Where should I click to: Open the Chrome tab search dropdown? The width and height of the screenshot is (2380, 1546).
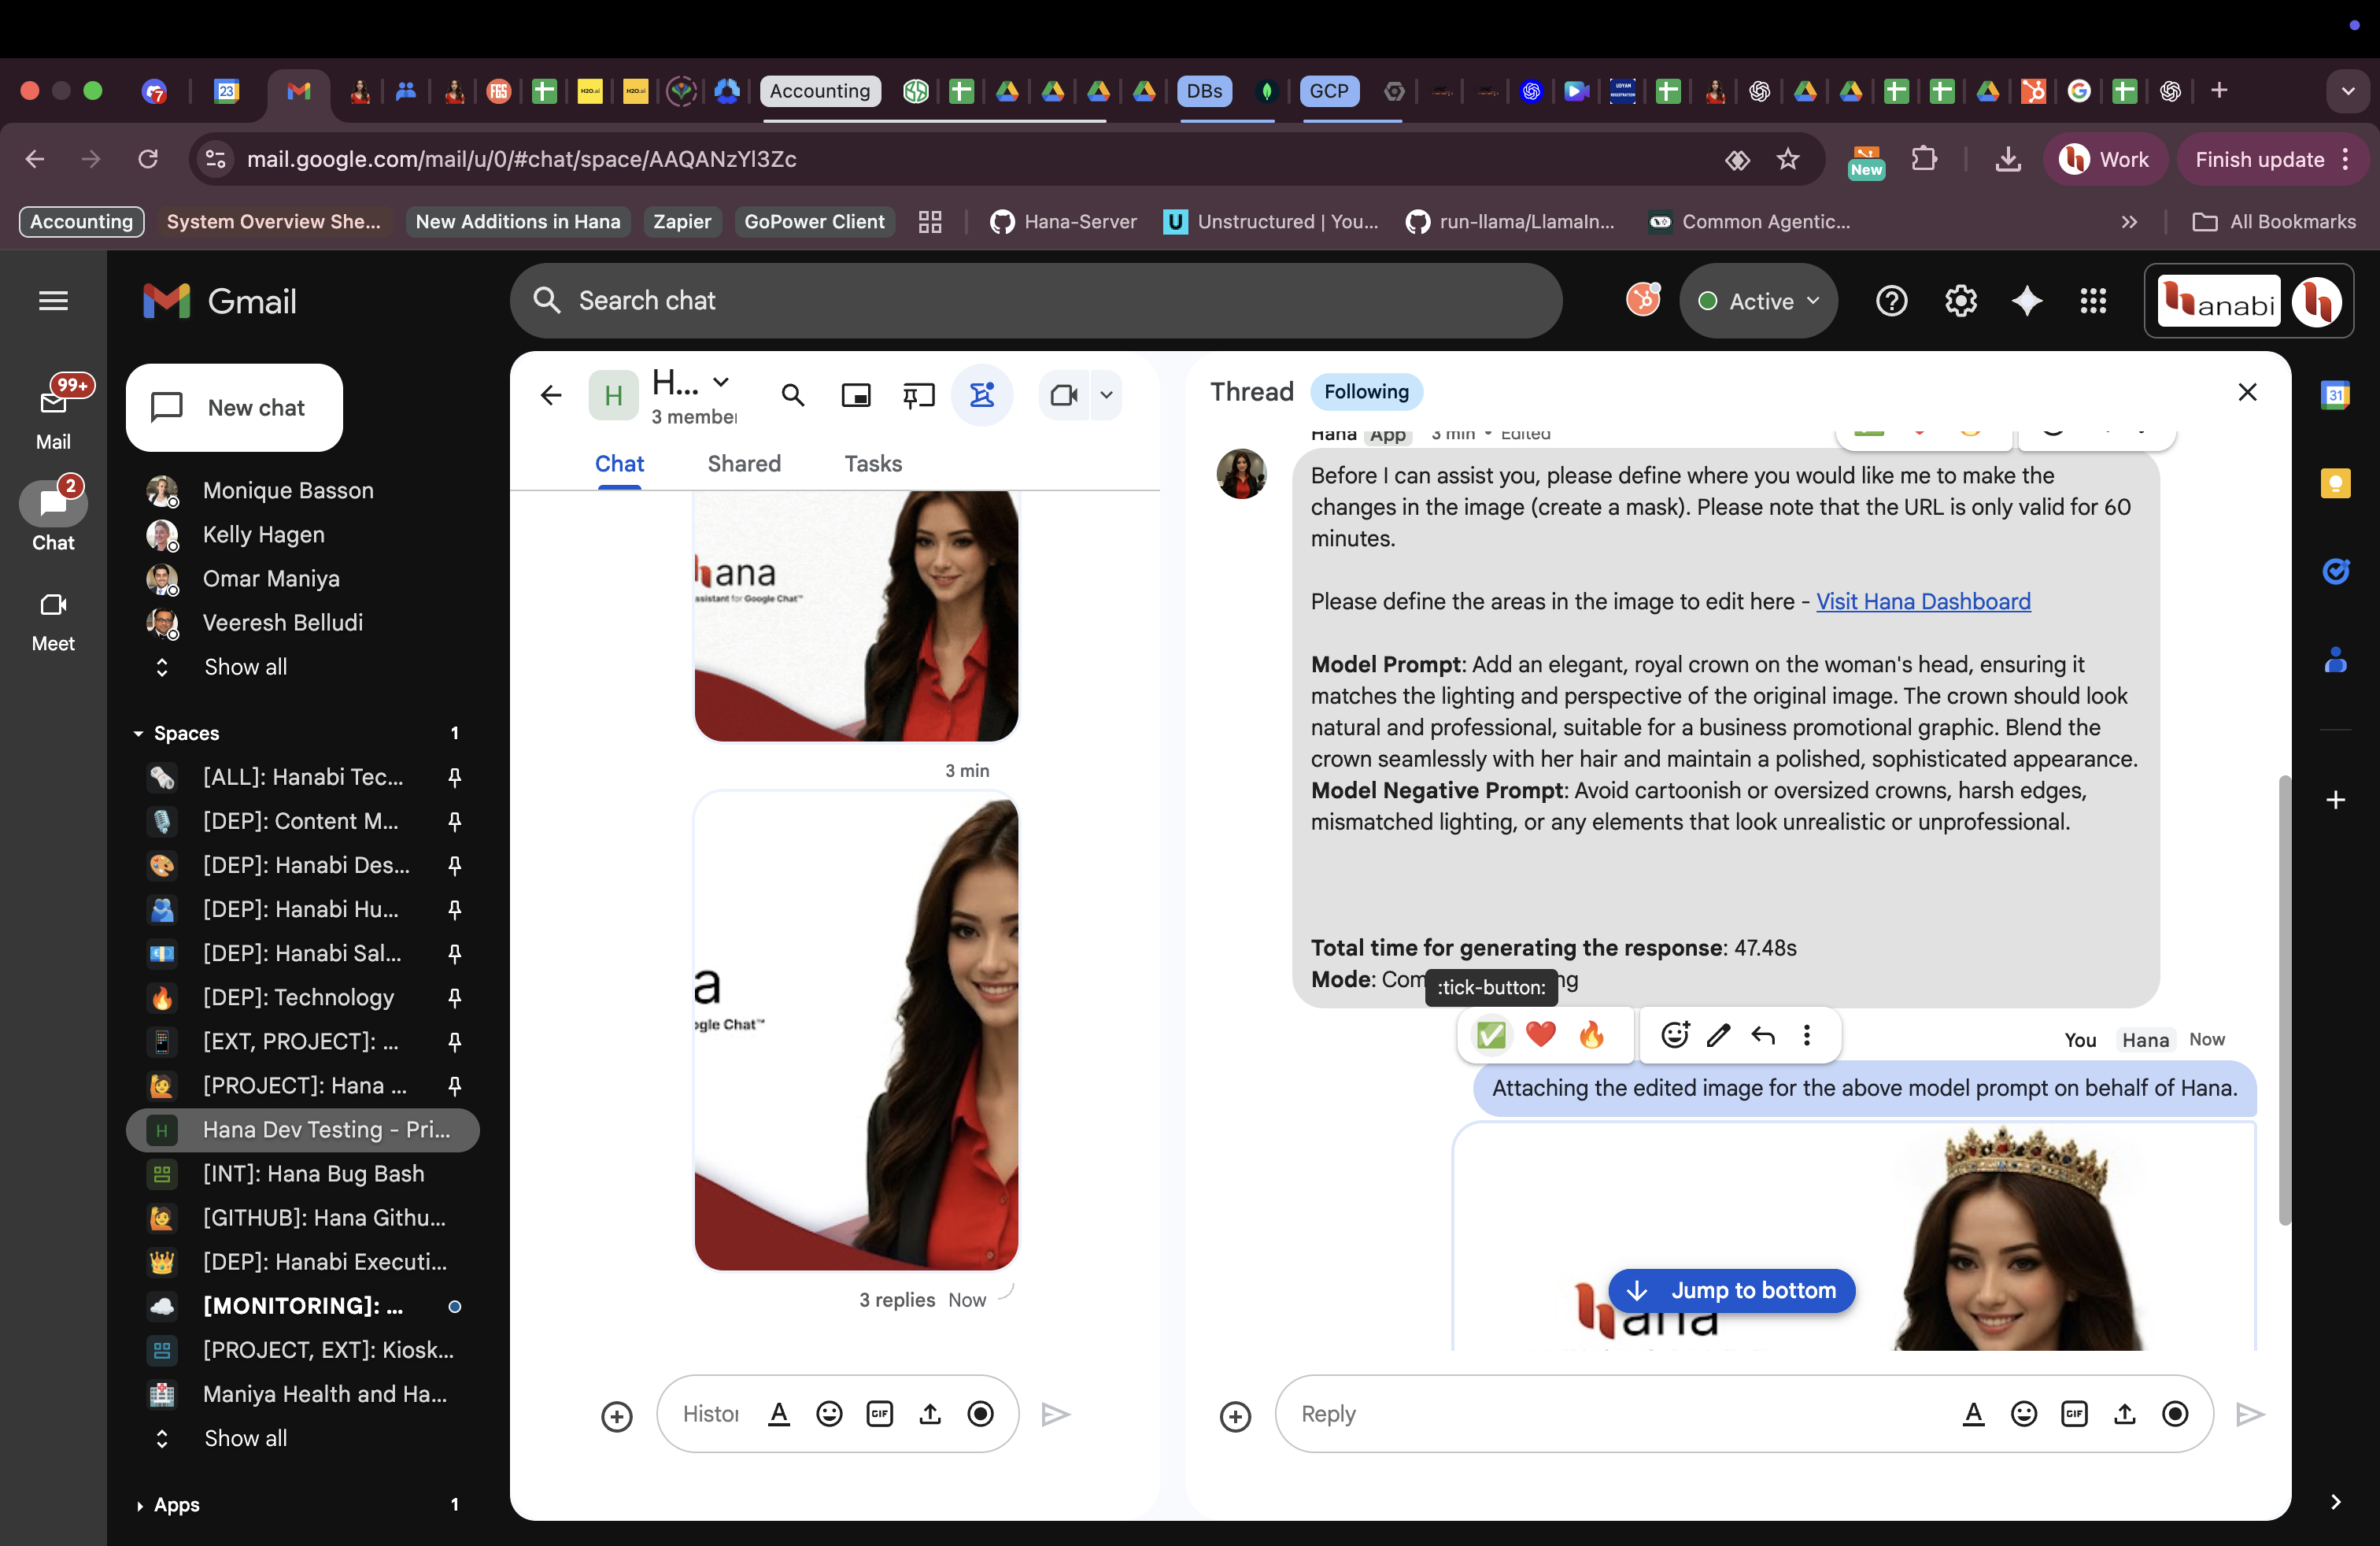coord(2347,91)
